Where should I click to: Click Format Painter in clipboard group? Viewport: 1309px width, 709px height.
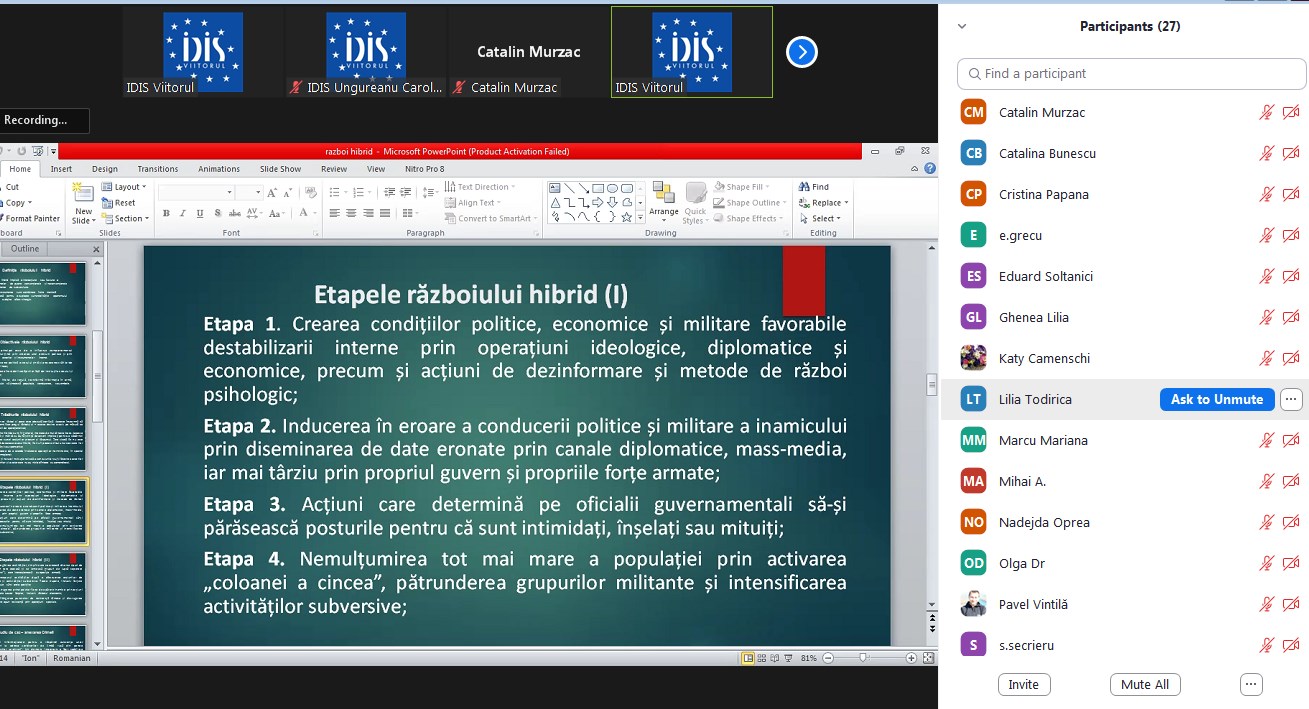pos(31,218)
